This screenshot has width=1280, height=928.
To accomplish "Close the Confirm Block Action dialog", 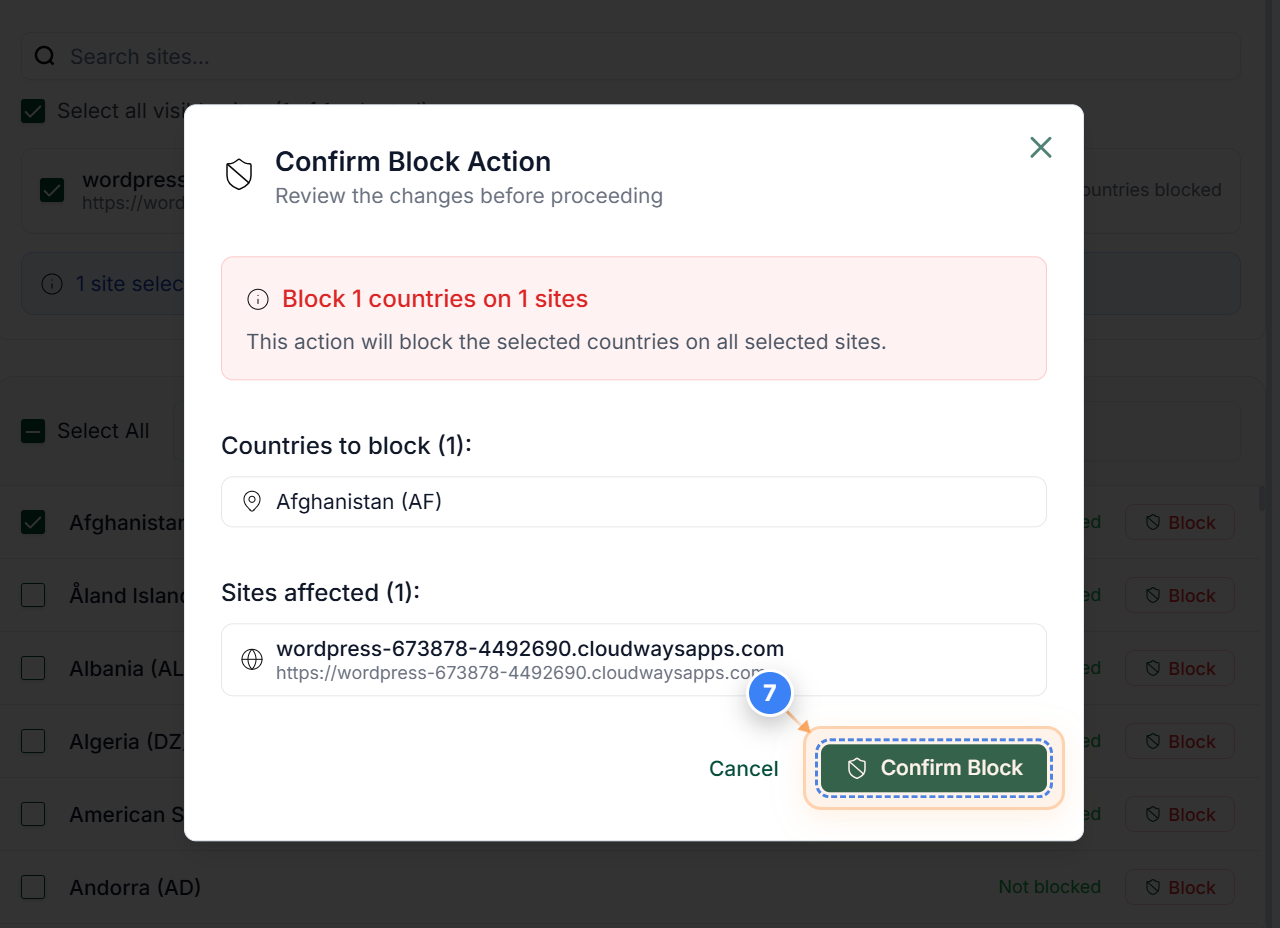I will [x=1040, y=147].
